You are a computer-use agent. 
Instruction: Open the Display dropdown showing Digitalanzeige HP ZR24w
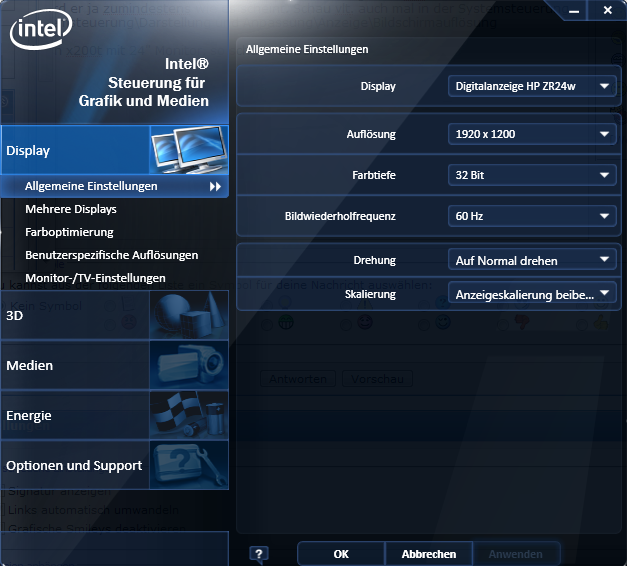(x=532, y=86)
